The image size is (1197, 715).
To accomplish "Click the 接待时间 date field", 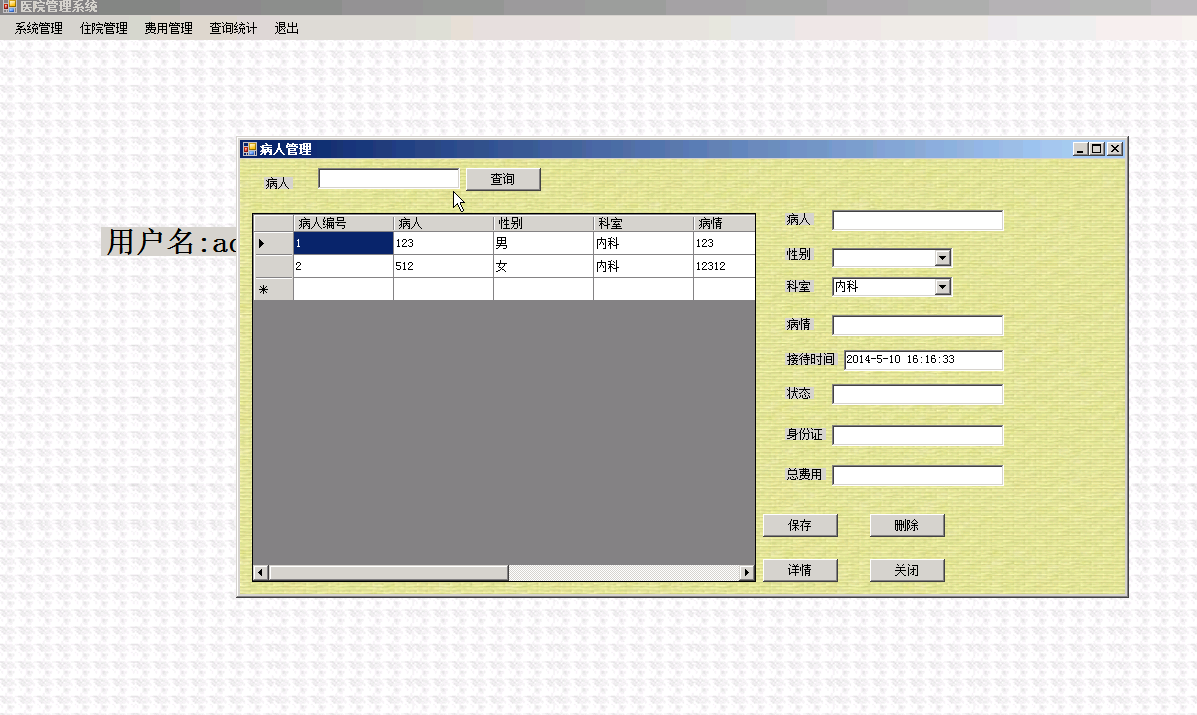I will [924, 360].
